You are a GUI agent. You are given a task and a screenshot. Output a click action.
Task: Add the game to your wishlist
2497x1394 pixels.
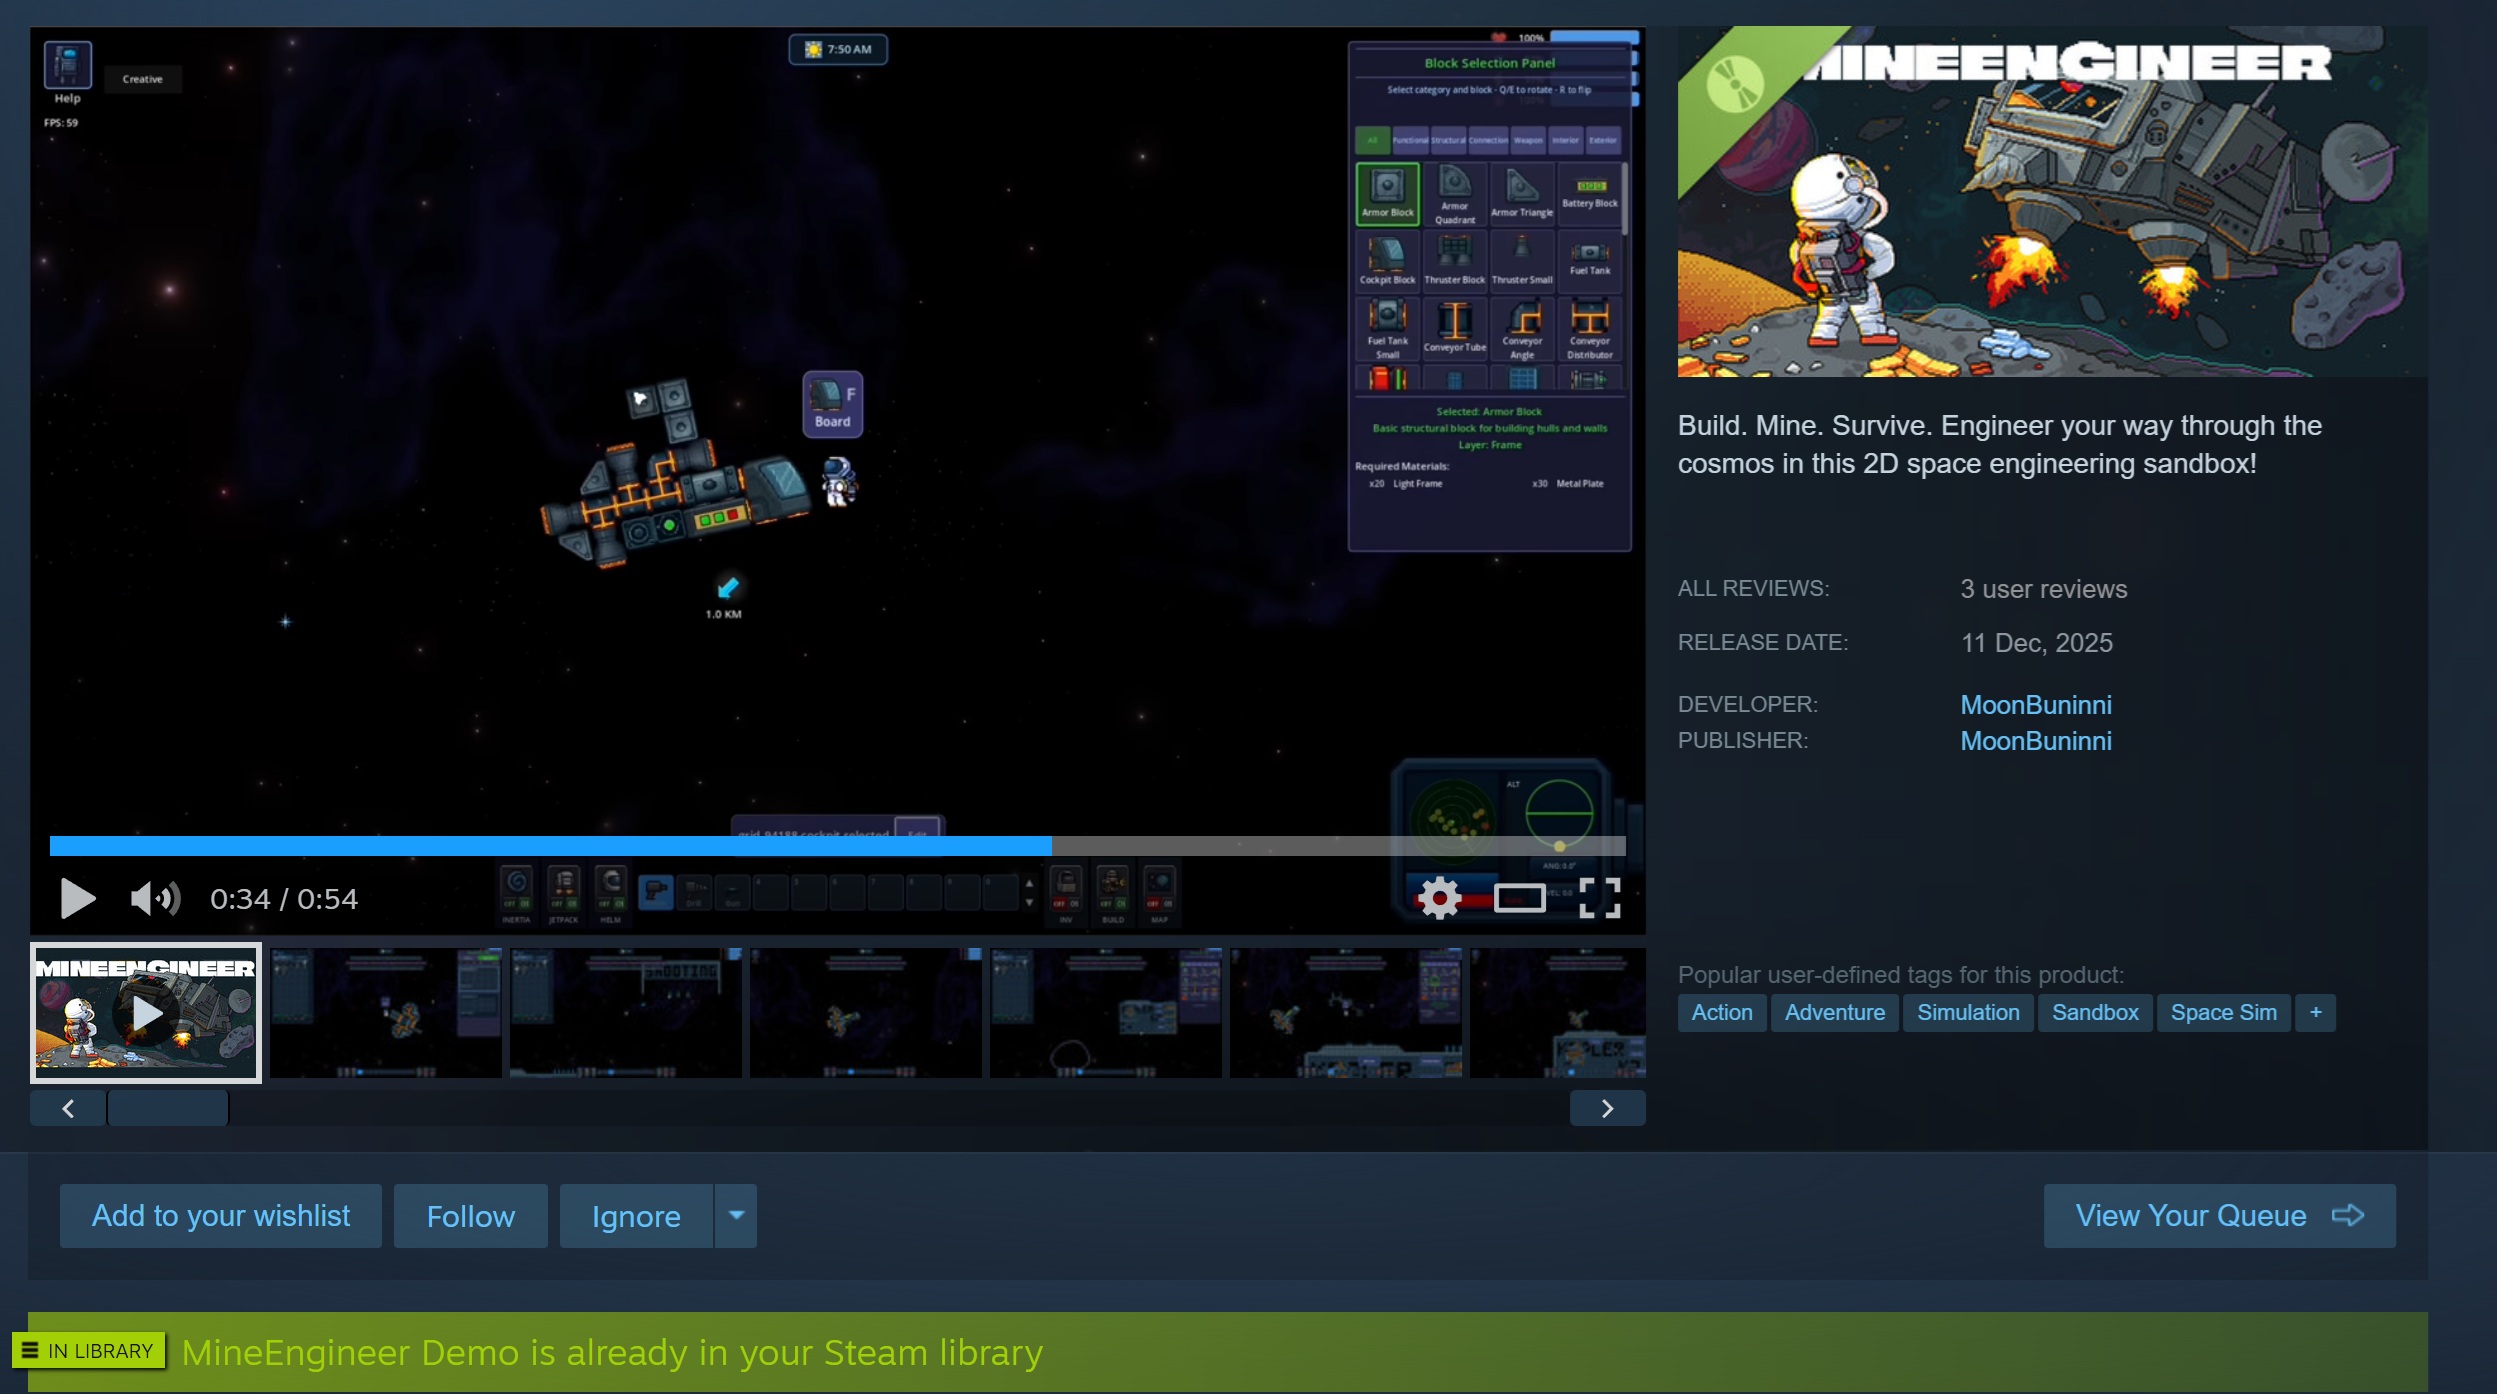(220, 1216)
